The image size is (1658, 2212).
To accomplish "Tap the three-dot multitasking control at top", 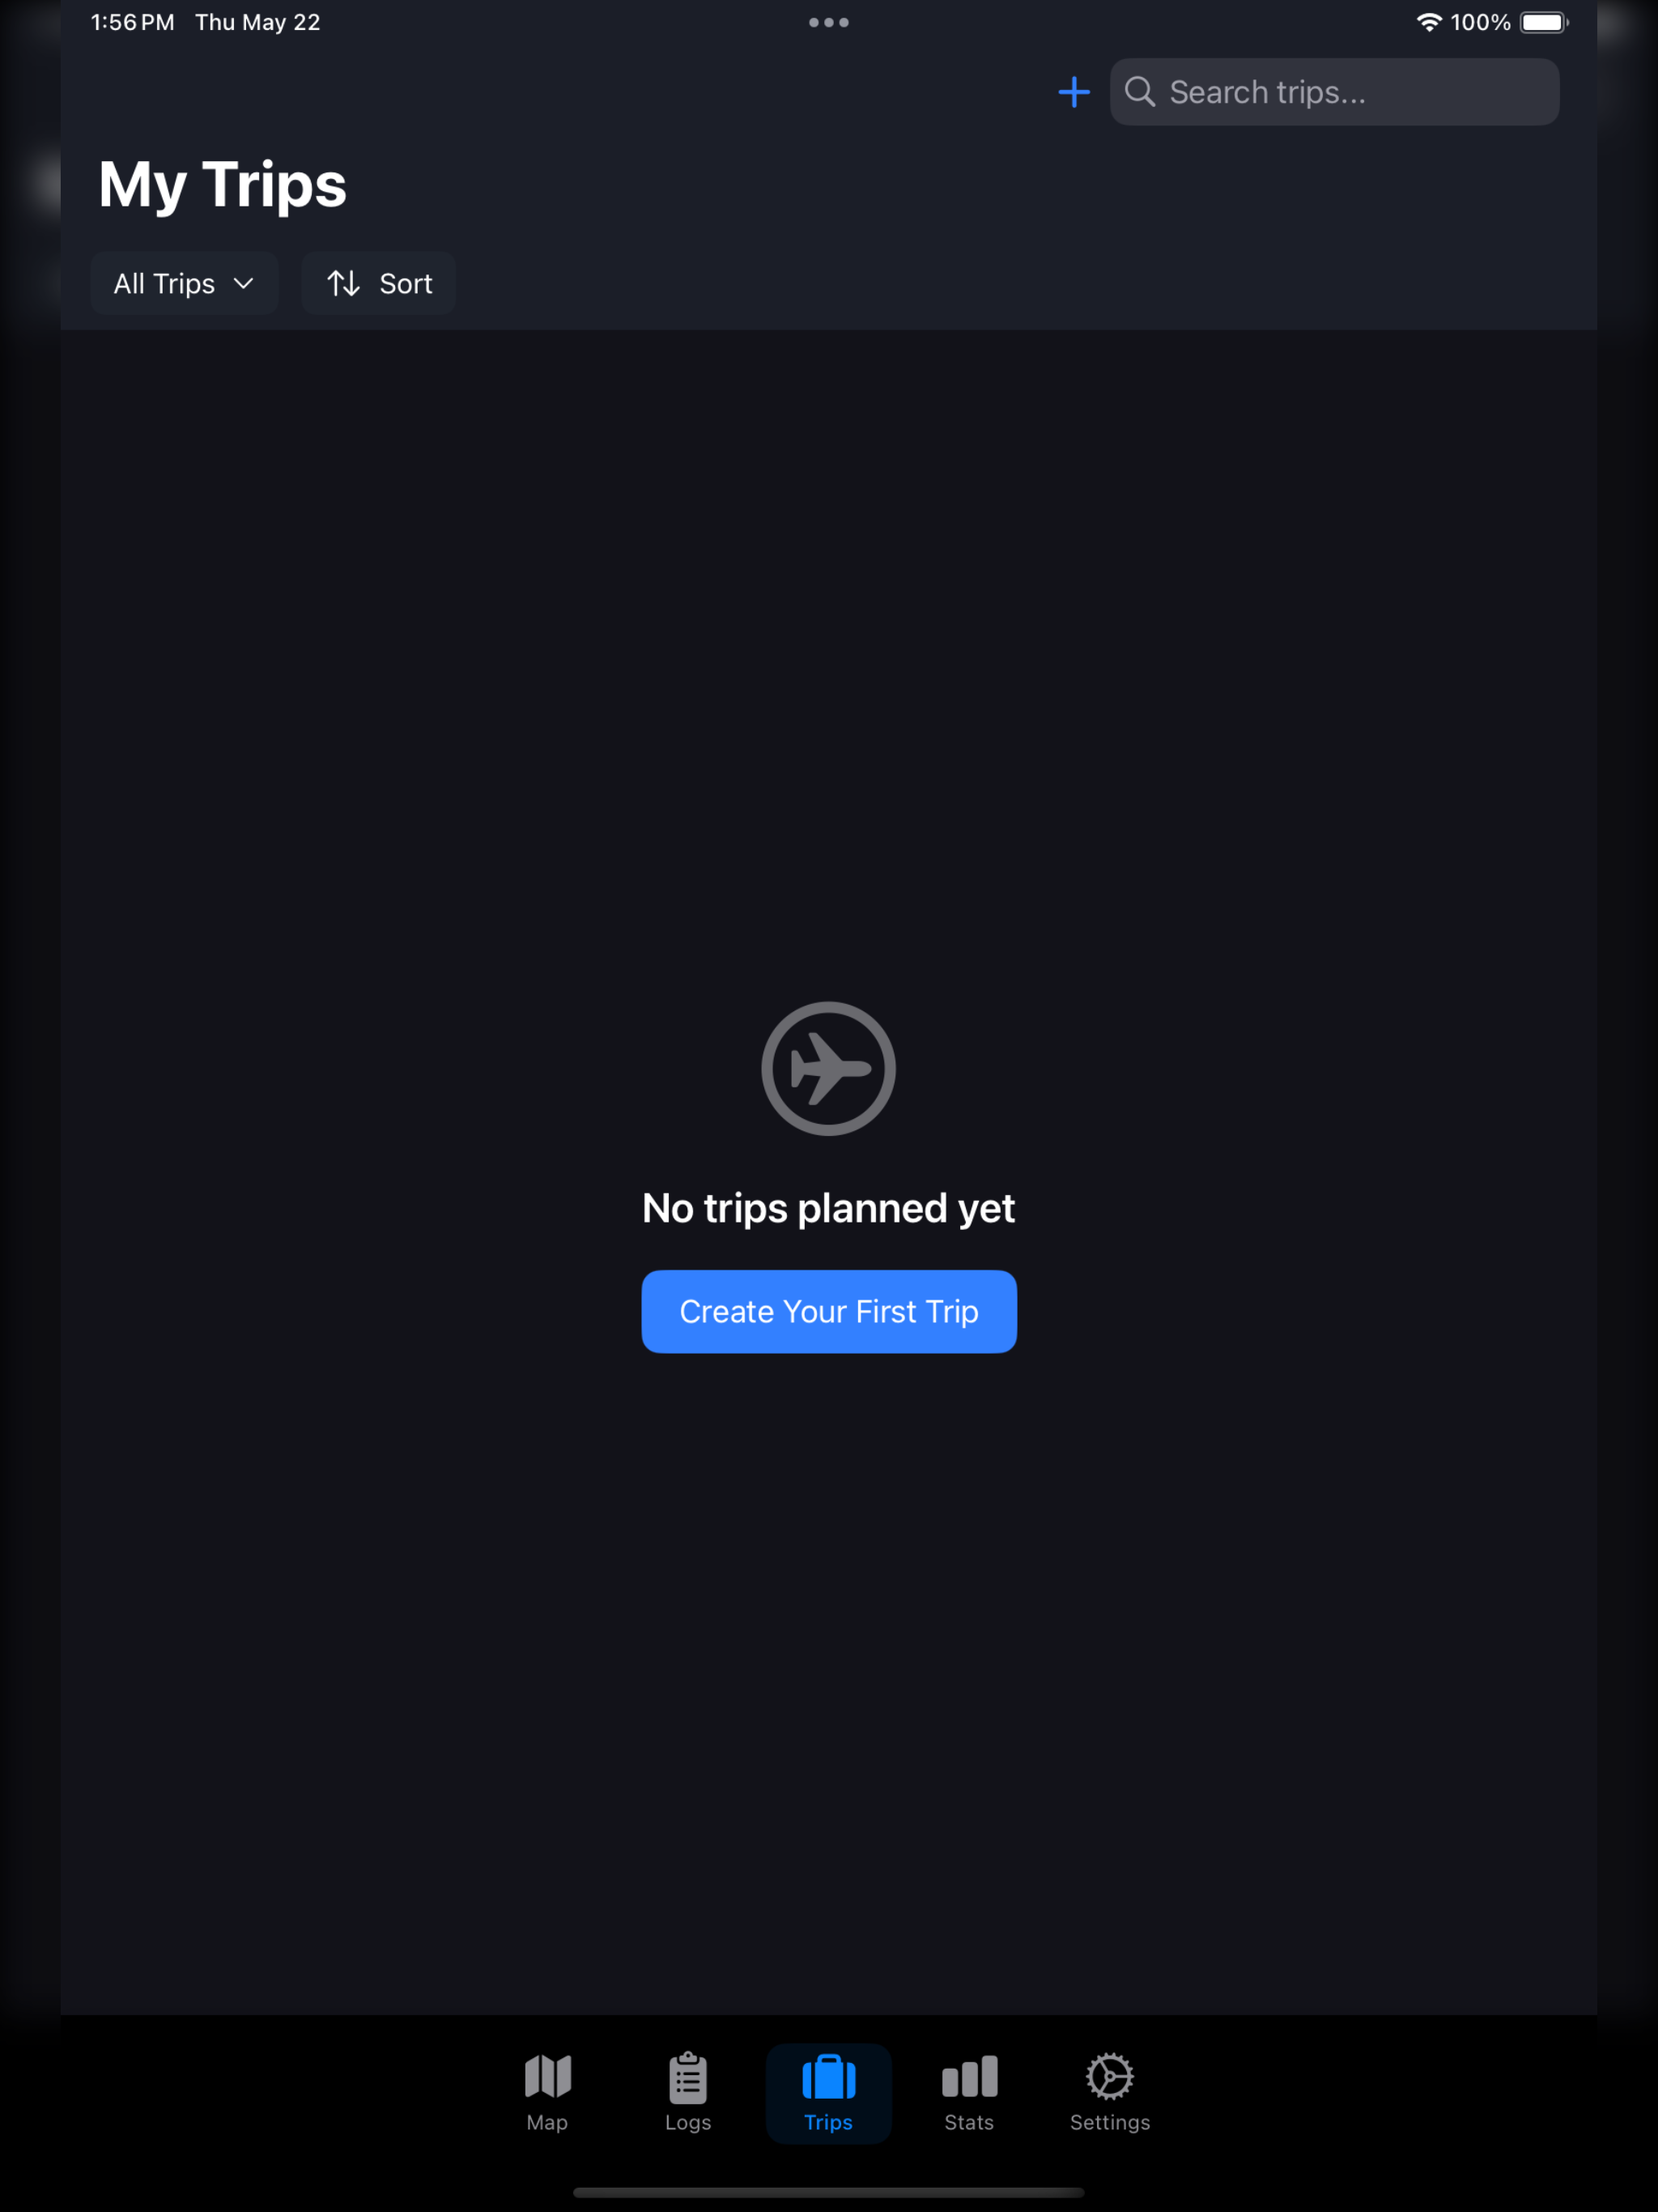I will (x=829, y=22).
